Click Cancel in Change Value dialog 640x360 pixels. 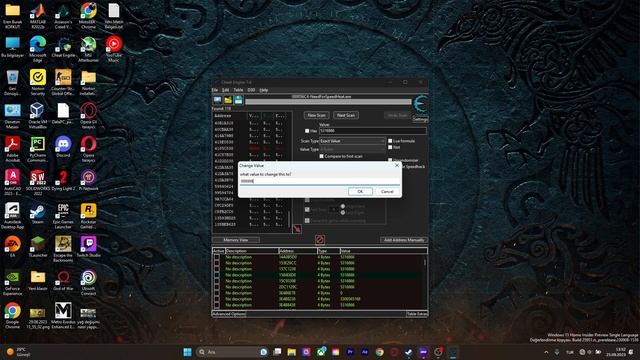pyautogui.click(x=387, y=191)
